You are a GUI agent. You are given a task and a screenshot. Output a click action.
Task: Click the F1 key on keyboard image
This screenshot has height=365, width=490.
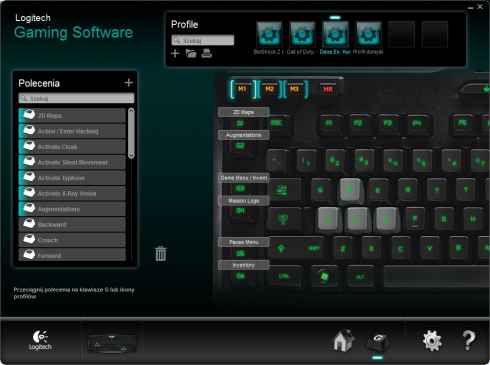point(329,123)
